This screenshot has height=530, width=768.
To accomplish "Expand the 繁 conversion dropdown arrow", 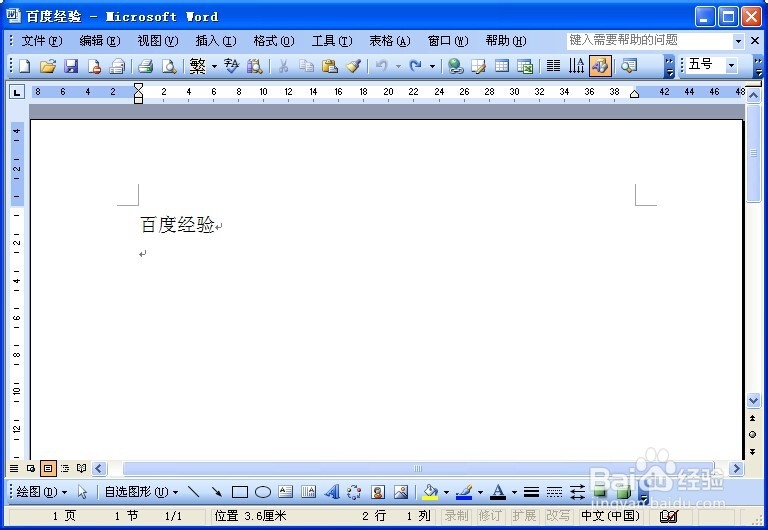I will pyautogui.click(x=214, y=66).
